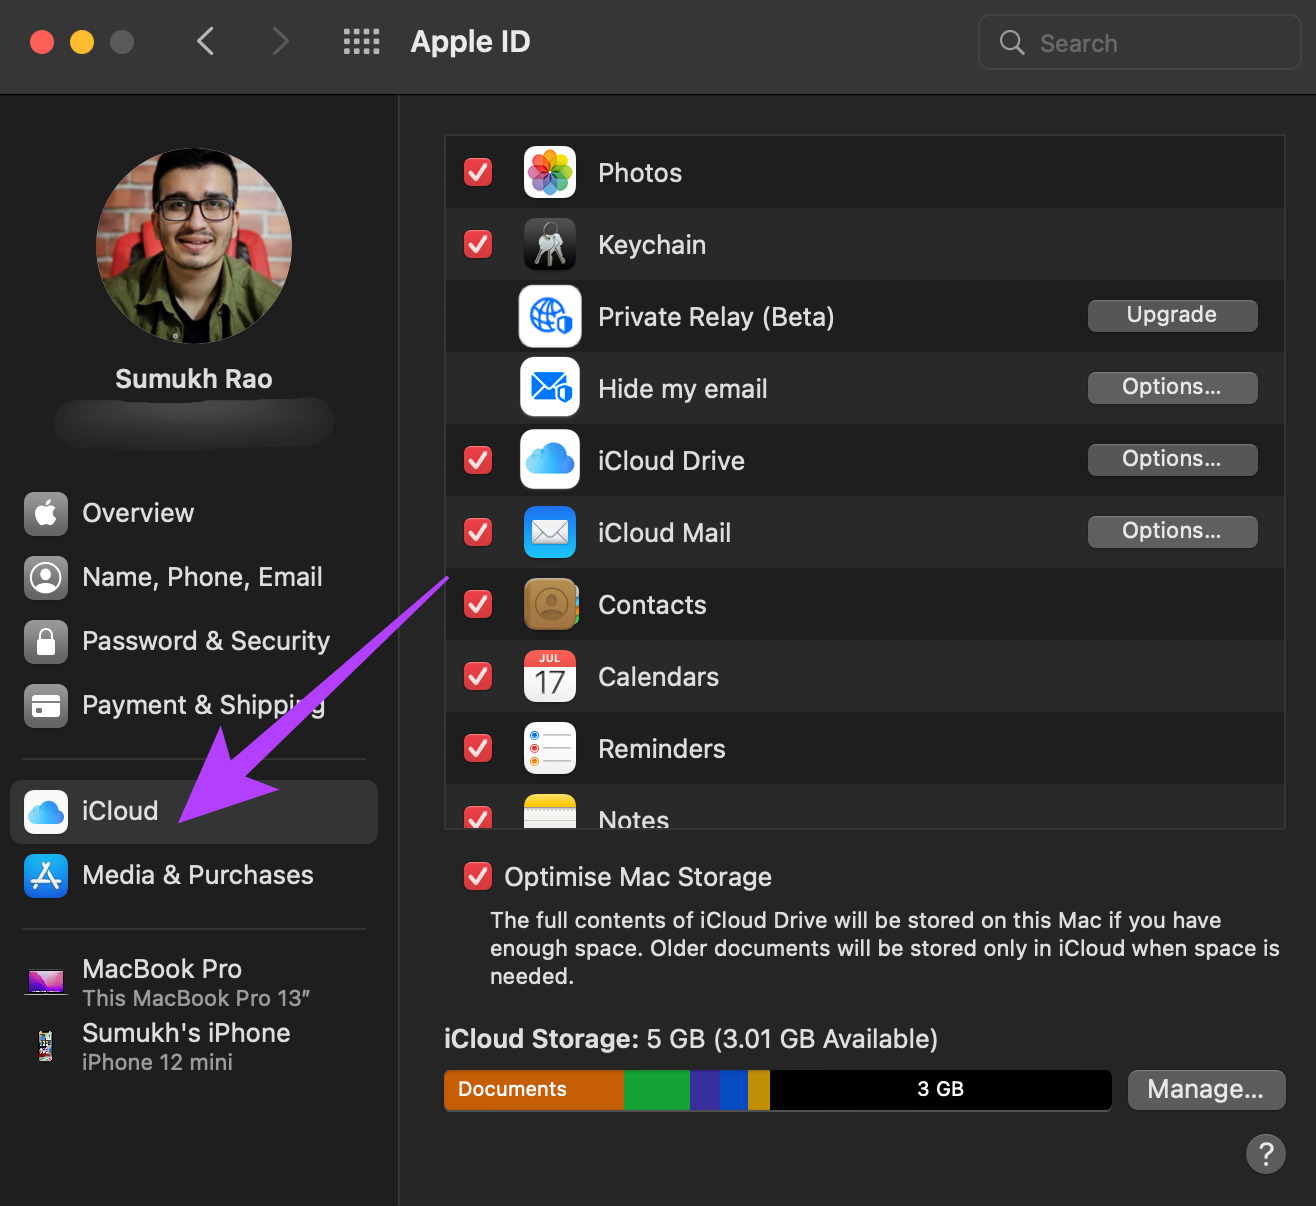Click the Reminders list icon
This screenshot has height=1206, width=1316.
tap(550, 748)
